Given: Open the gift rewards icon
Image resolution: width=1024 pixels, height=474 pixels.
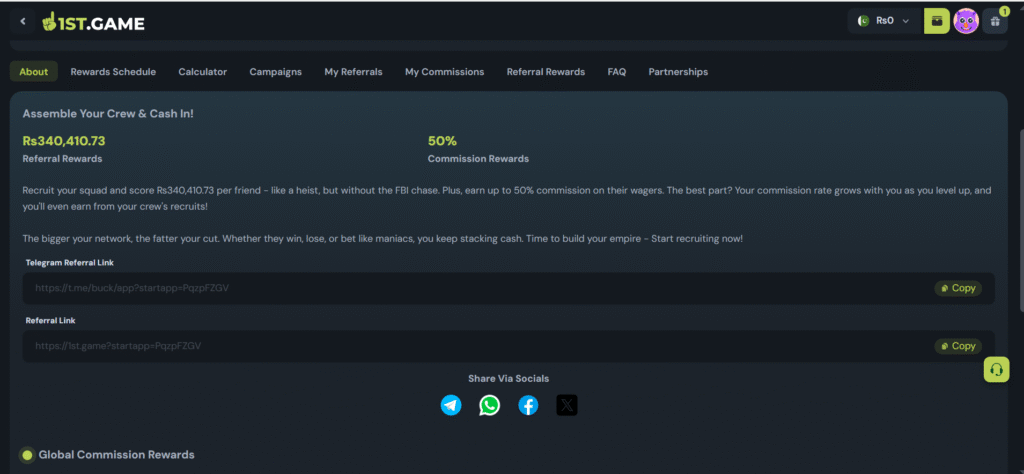Looking at the screenshot, I should (994, 21).
